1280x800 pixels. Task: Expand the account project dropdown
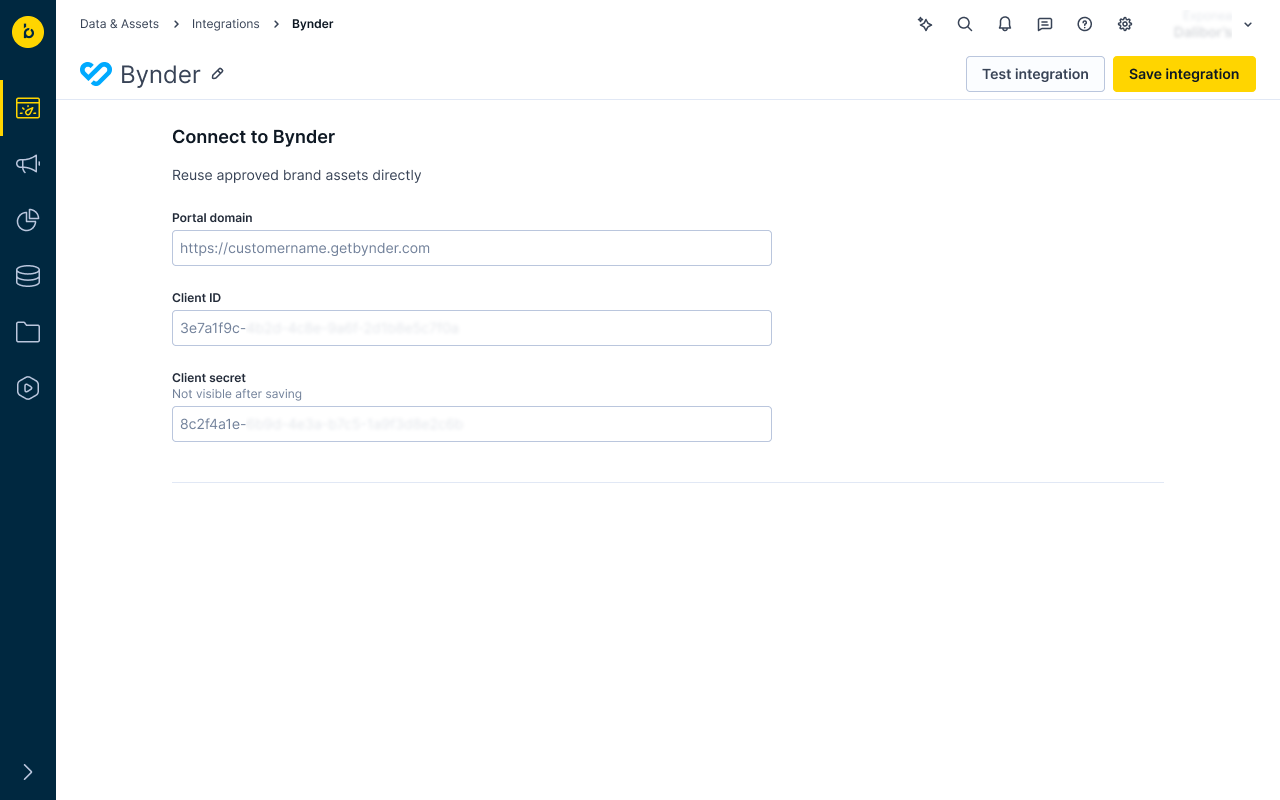coord(1248,24)
